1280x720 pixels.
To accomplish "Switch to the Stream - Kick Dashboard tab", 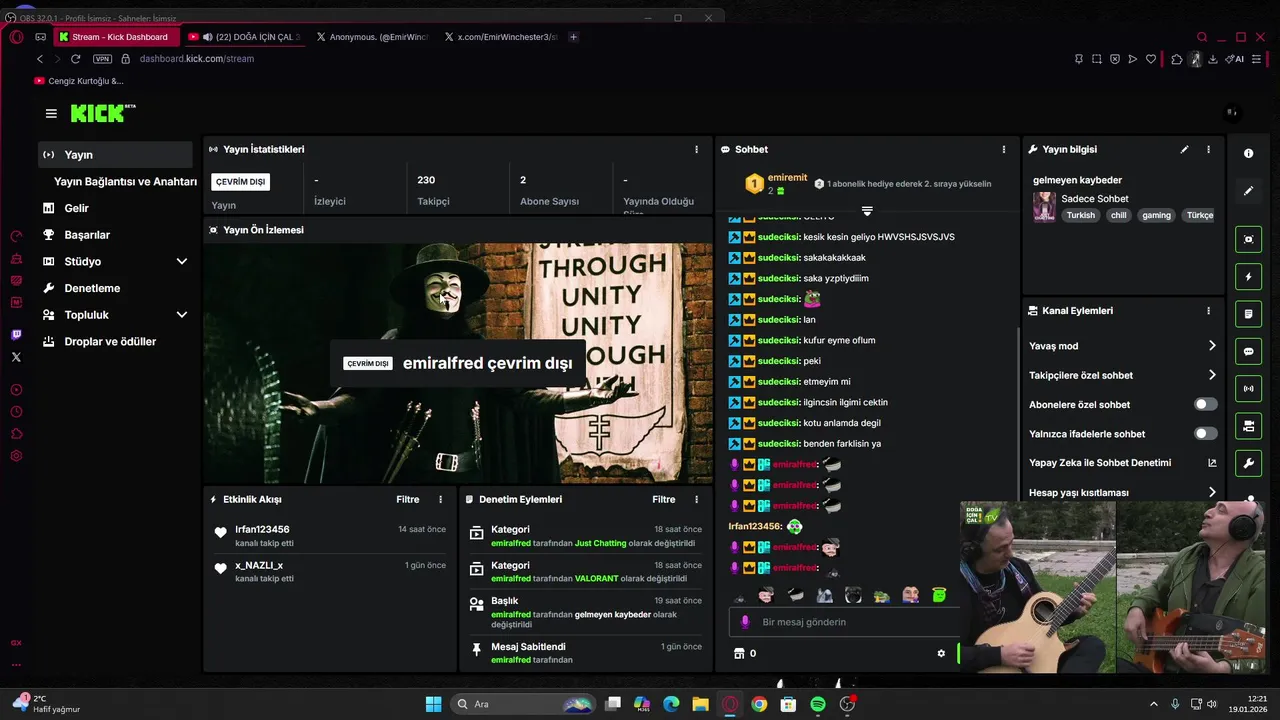I will 117,37.
